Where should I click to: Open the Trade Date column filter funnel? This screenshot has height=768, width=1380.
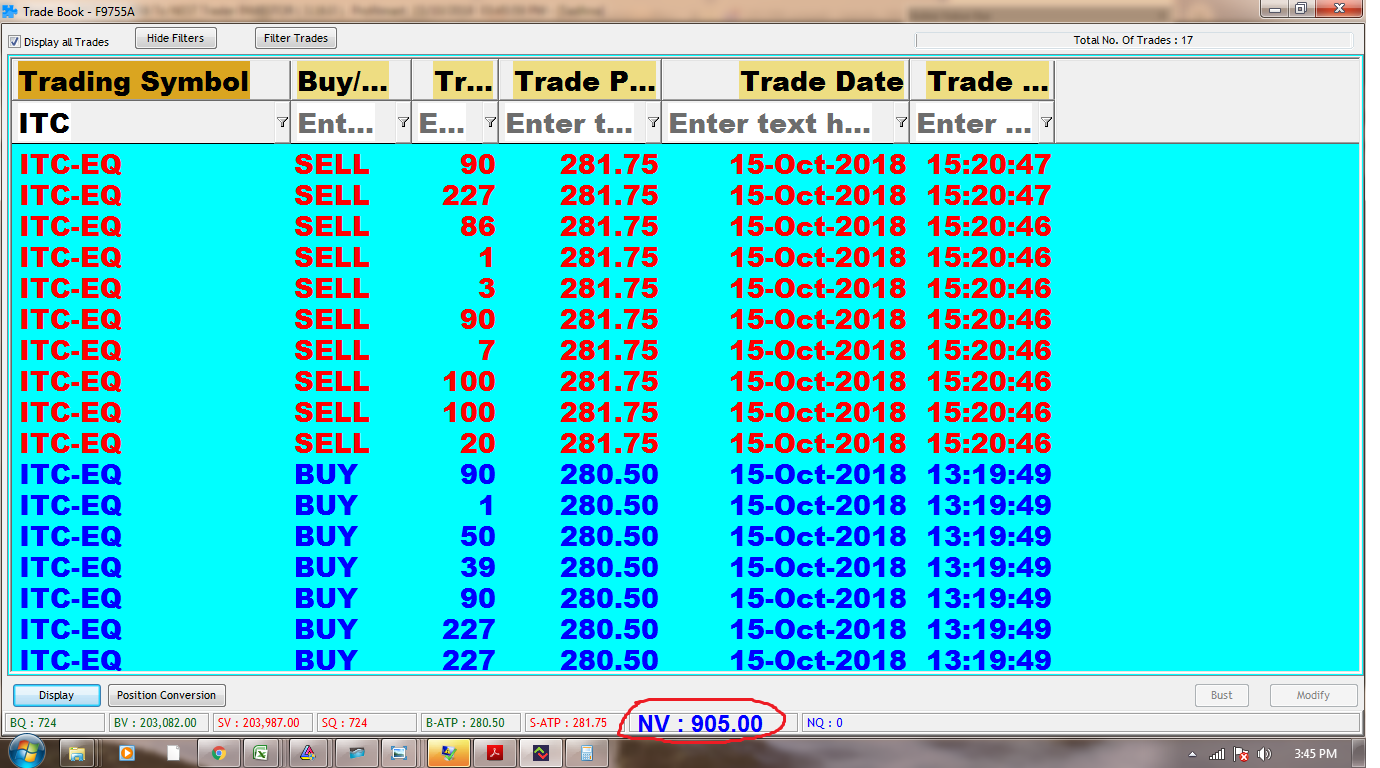(x=901, y=122)
